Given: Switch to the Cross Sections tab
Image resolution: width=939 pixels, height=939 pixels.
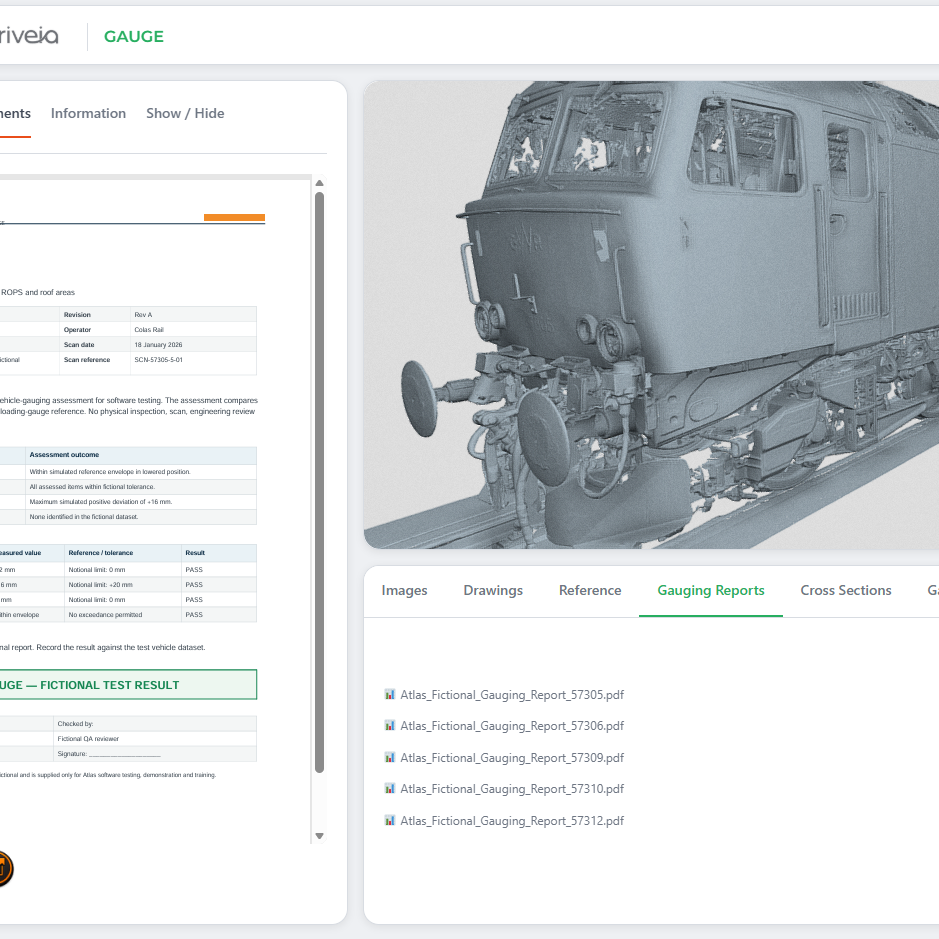Looking at the screenshot, I should (x=846, y=590).
